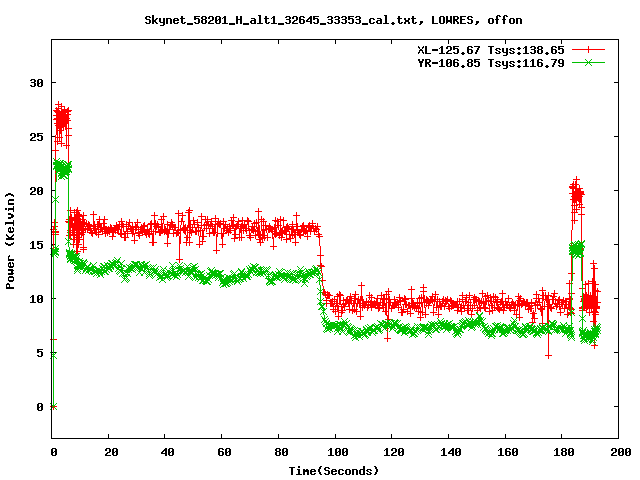Click x-axis tick label 80
Screen dimensions: 640x480
pyautogui.click(x=281, y=452)
